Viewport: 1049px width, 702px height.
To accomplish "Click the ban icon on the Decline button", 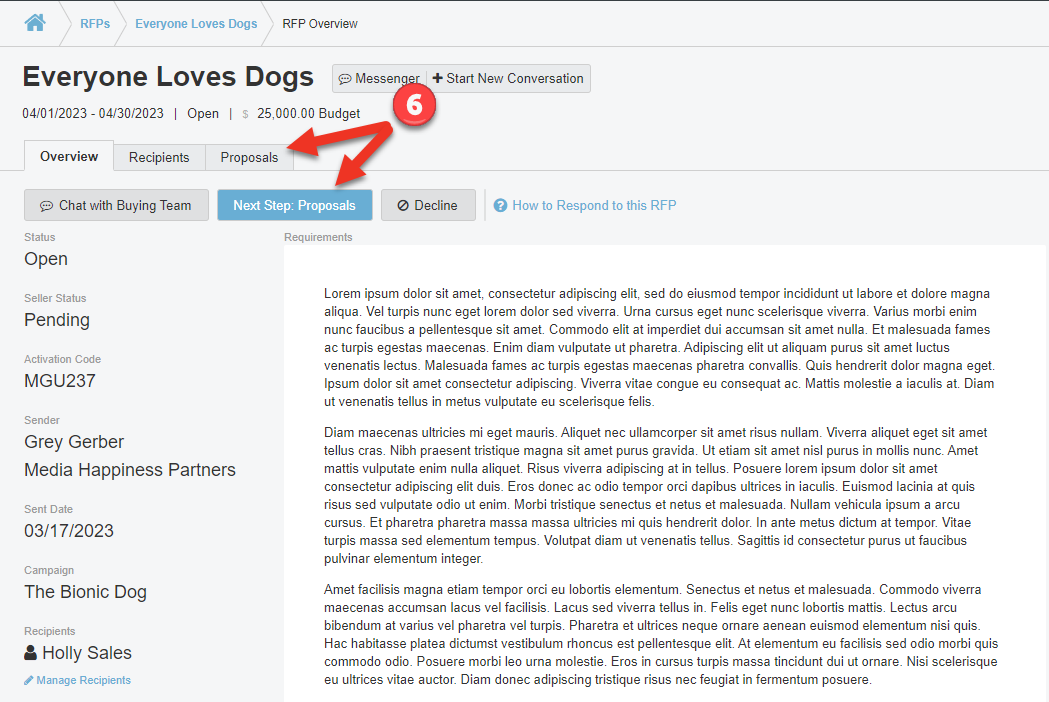I will coord(402,206).
